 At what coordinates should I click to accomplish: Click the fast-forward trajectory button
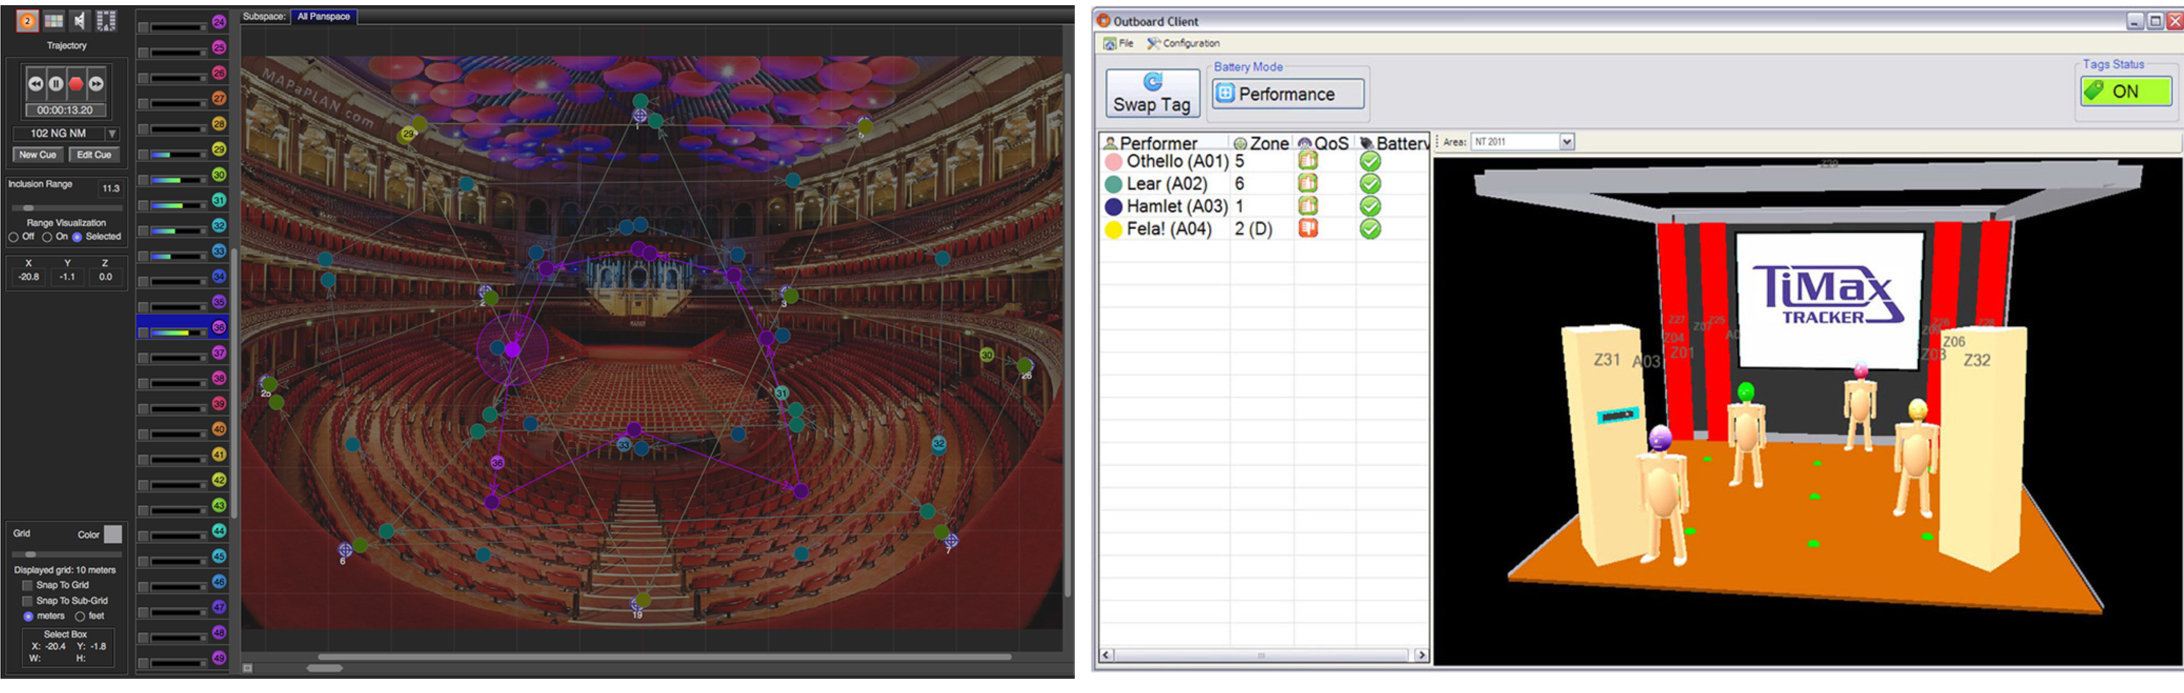tap(96, 84)
